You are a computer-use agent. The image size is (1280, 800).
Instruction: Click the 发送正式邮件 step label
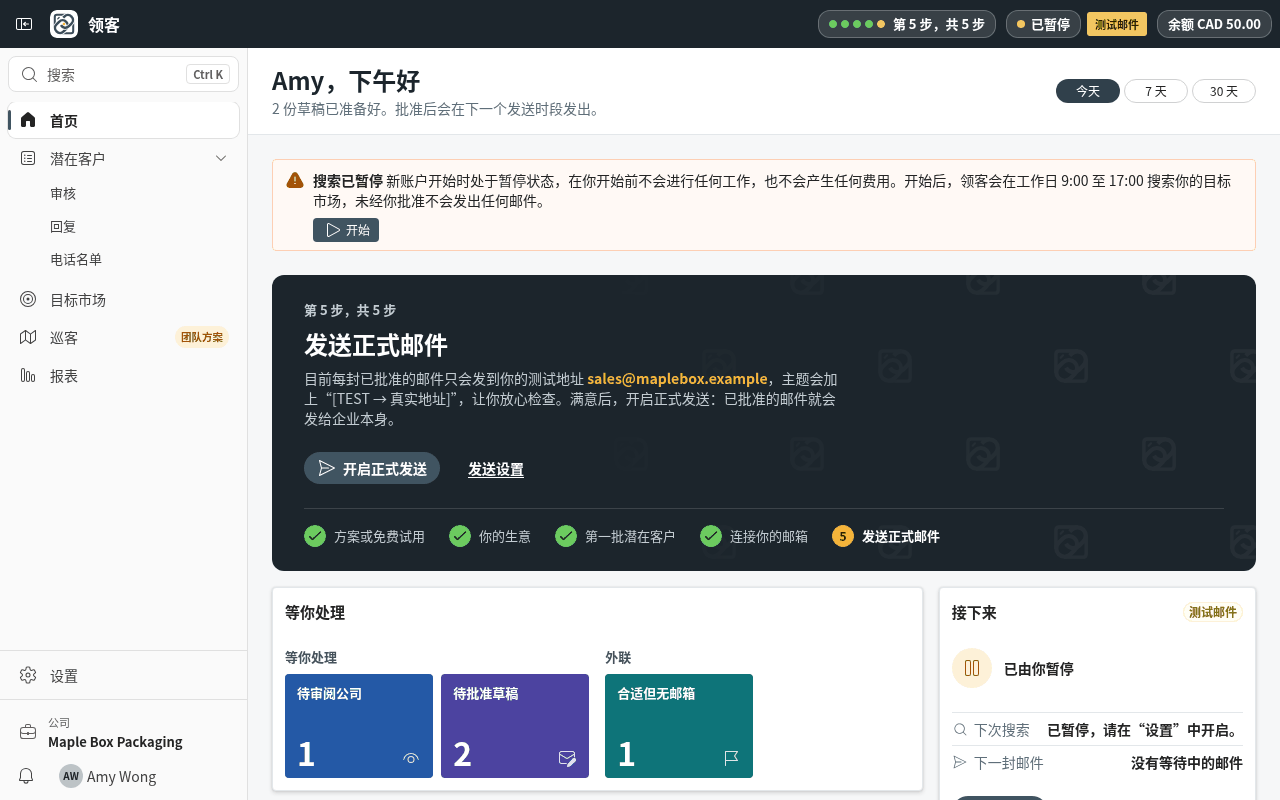[x=901, y=536]
